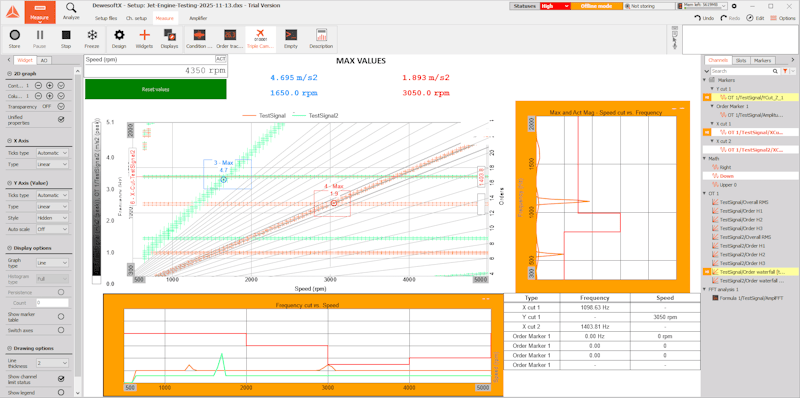This screenshot has height=398, width=800.
Task: Enable the Show legend option
Action: pos(61,392)
